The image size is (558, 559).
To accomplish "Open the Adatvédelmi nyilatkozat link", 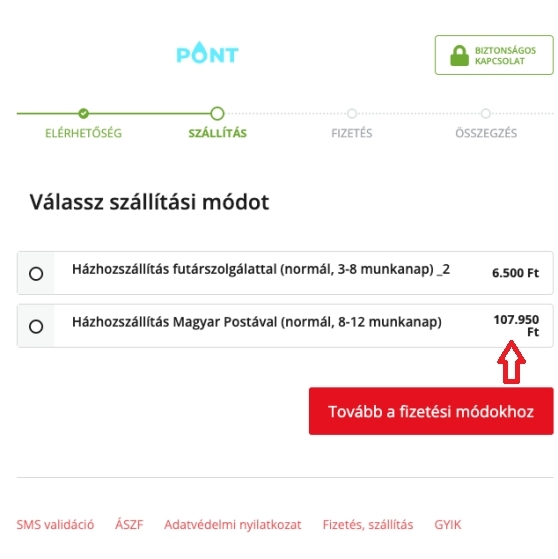I will pyautogui.click(x=232, y=525).
